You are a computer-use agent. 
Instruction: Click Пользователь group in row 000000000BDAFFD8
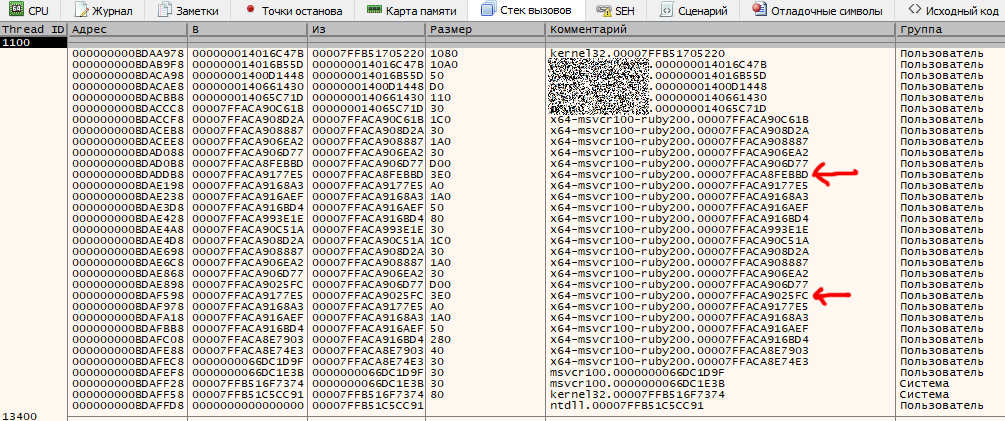click(x=942, y=406)
